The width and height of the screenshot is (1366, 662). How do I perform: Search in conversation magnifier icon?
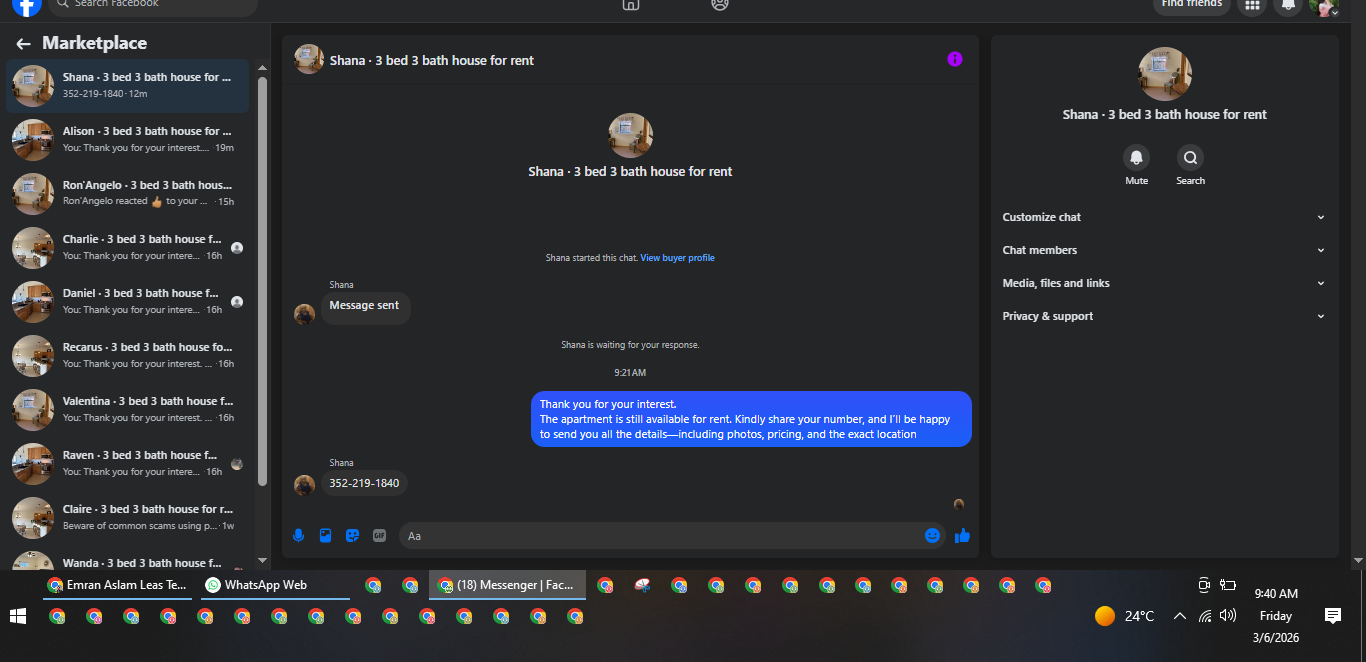1190,157
